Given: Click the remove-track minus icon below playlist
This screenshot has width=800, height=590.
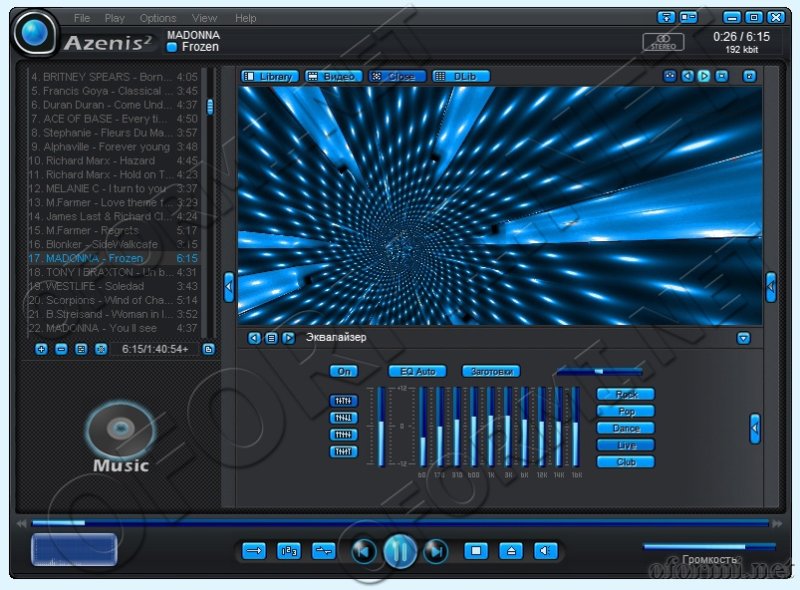Looking at the screenshot, I should click(x=61, y=348).
